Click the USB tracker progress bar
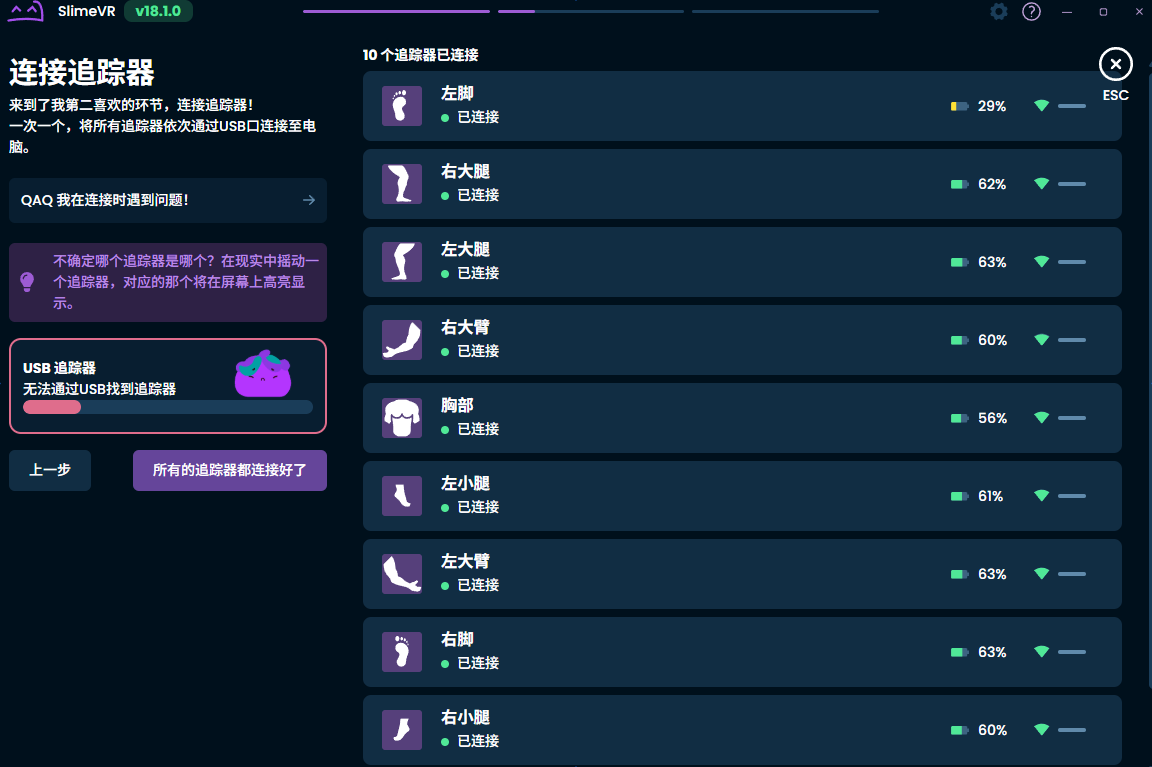This screenshot has height=767, width=1152. point(168,407)
